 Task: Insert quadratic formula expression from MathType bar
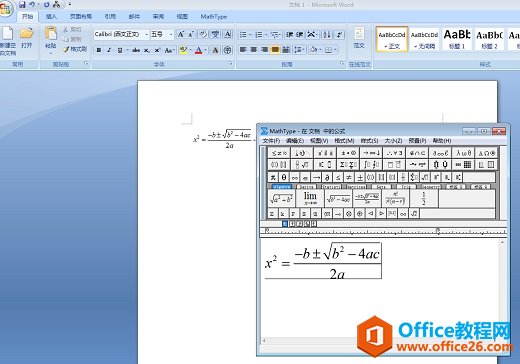click(367, 198)
